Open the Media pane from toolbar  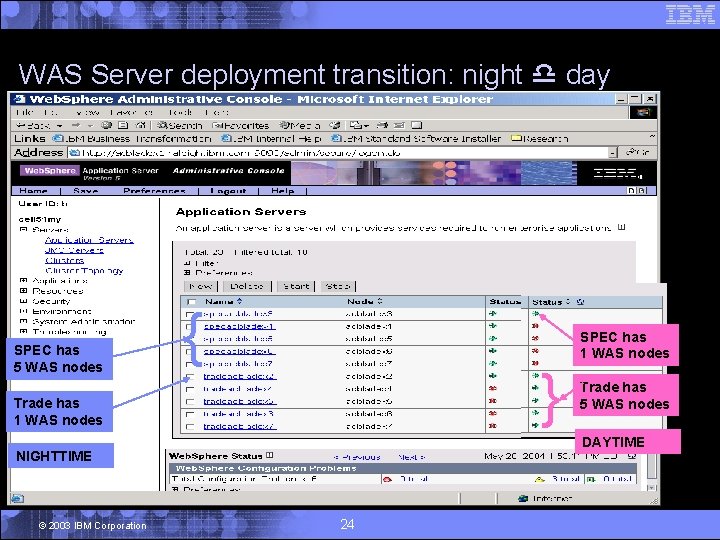coord(300,125)
